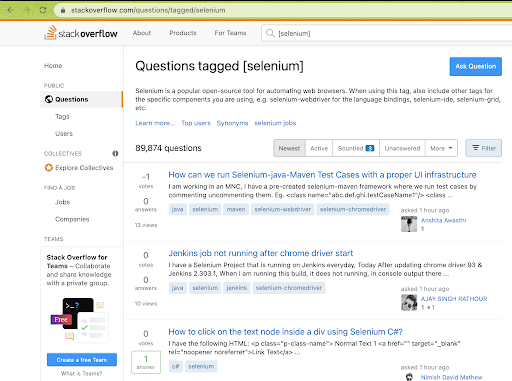
Task: Click selenium-chromedriver tag on Jenkins question
Action: pos(289,288)
